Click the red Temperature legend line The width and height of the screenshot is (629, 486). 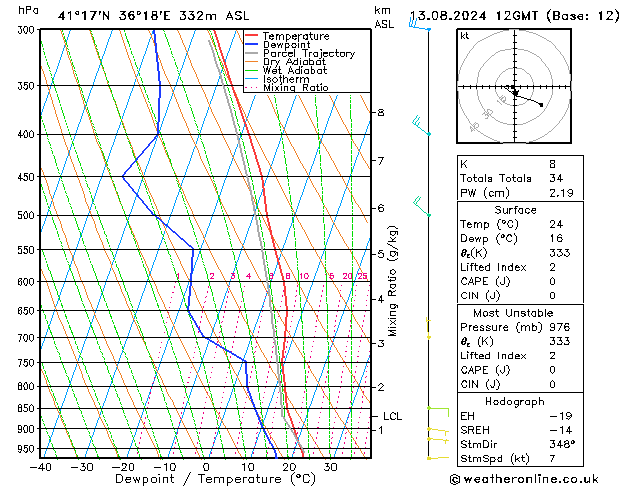(251, 36)
